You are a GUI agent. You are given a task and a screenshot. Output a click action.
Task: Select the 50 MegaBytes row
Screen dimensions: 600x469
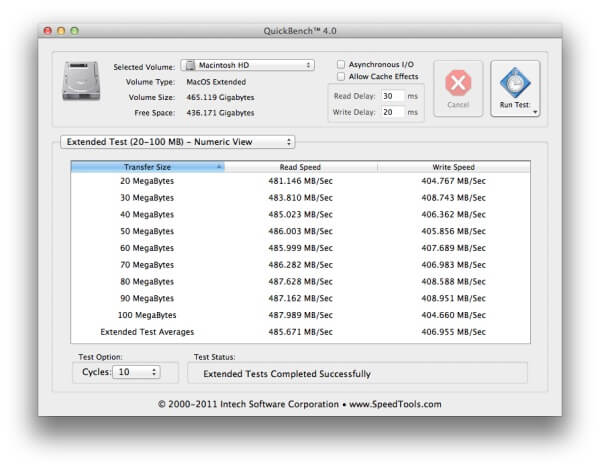(x=300, y=231)
